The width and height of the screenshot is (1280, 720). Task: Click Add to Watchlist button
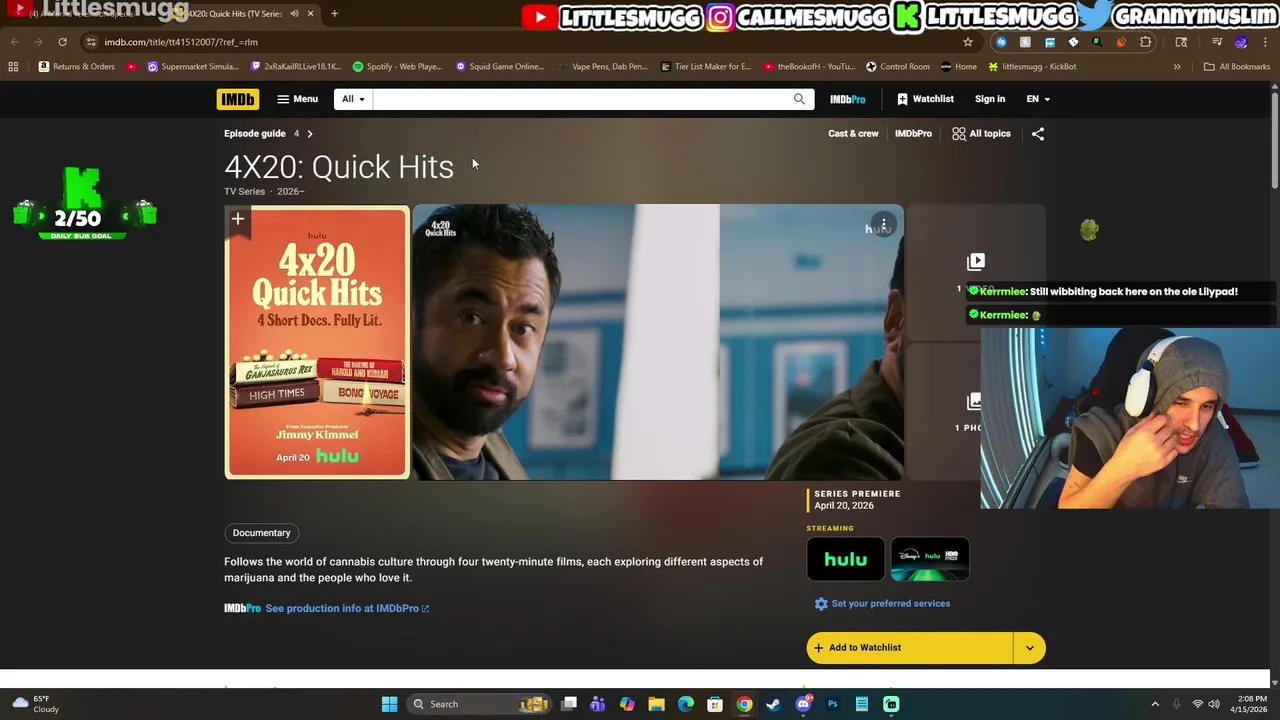click(x=910, y=648)
